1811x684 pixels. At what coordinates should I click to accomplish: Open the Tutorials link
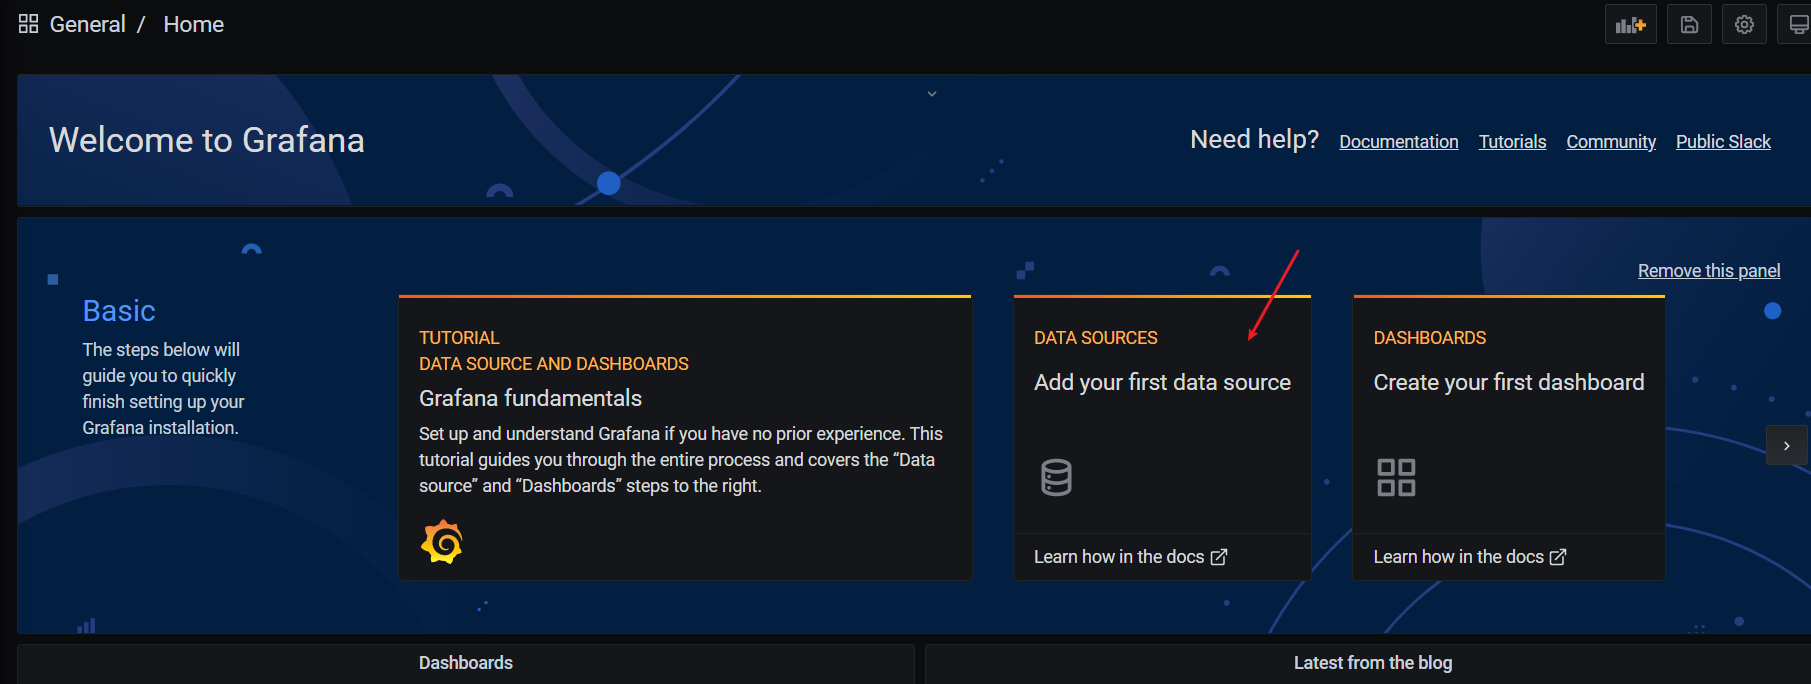coord(1512,142)
